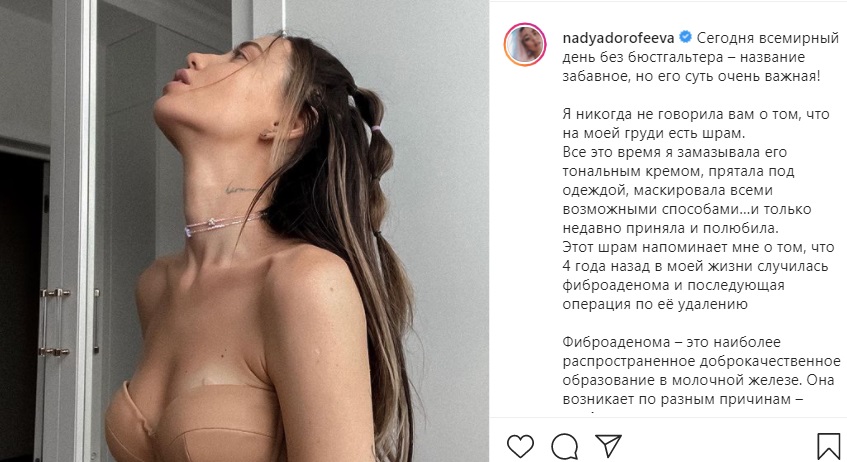Save the post with the bookmark icon

pos(828,447)
